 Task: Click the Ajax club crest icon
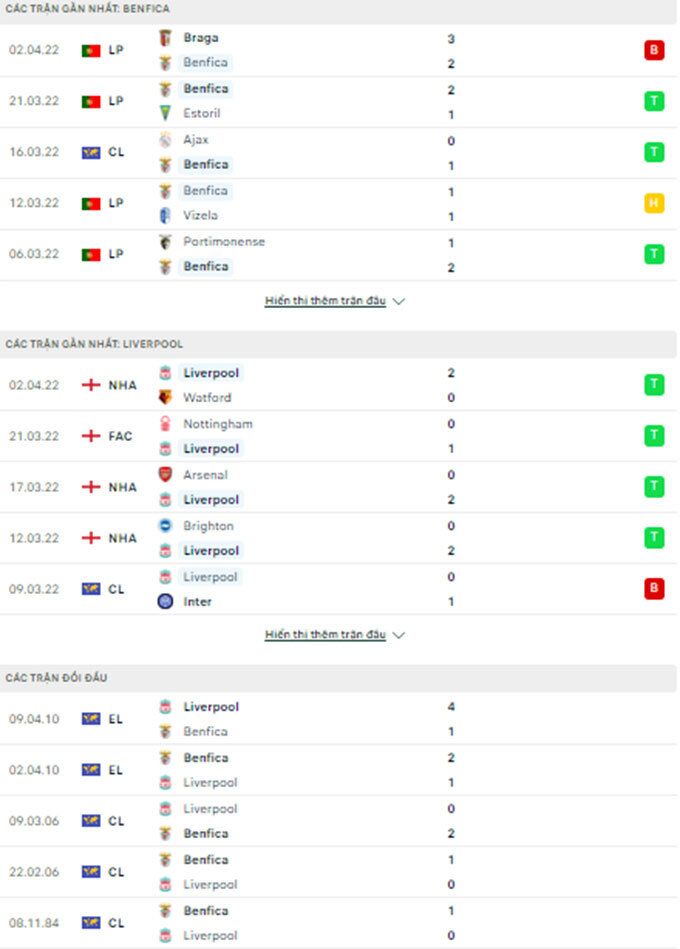point(165,140)
